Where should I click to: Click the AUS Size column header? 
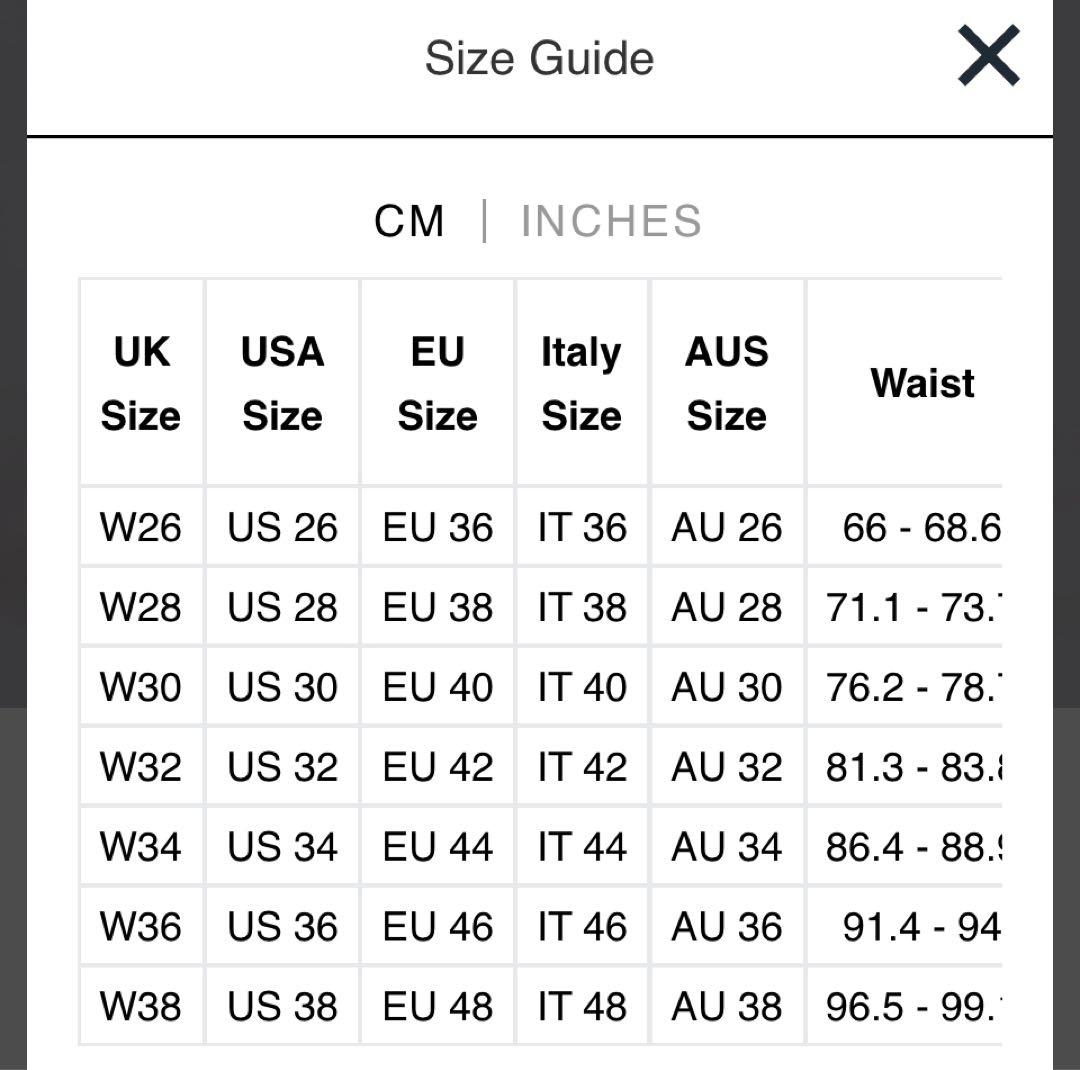[x=727, y=383]
